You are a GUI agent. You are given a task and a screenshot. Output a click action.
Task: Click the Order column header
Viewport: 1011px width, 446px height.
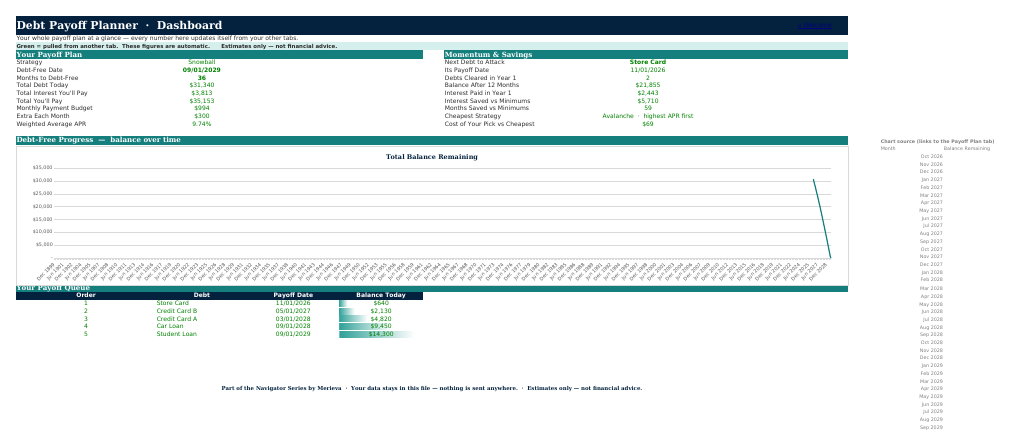[86, 295]
